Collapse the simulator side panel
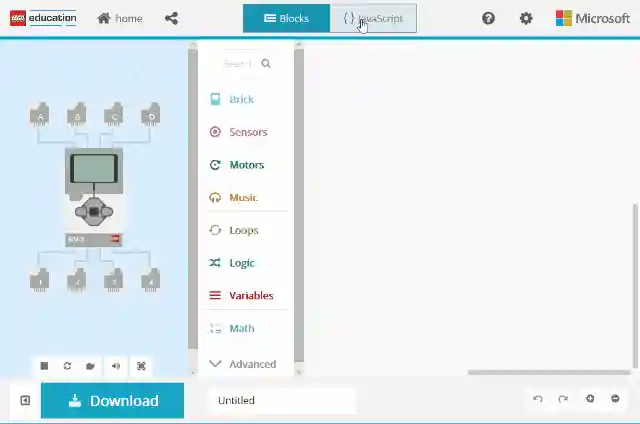 click(x=25, y=400)
